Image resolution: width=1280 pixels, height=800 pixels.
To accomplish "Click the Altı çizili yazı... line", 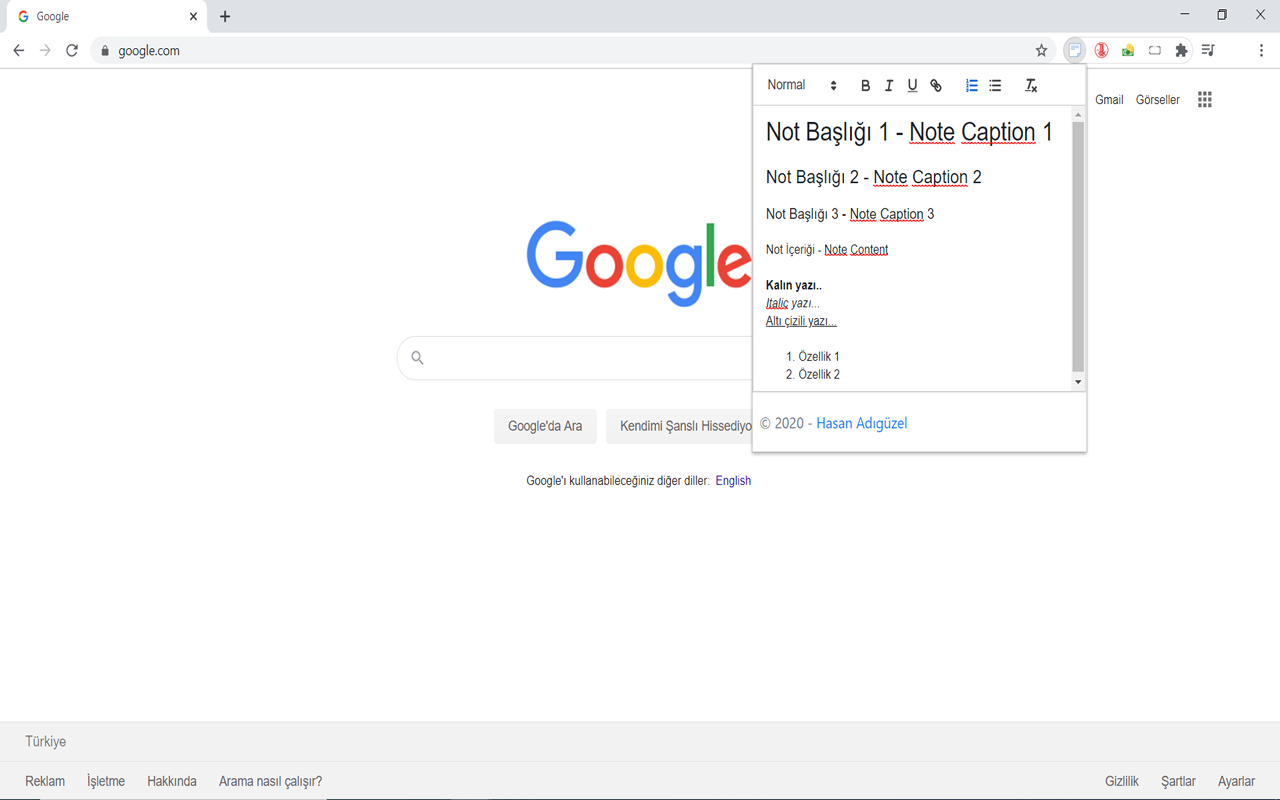I will click(801, 321).
